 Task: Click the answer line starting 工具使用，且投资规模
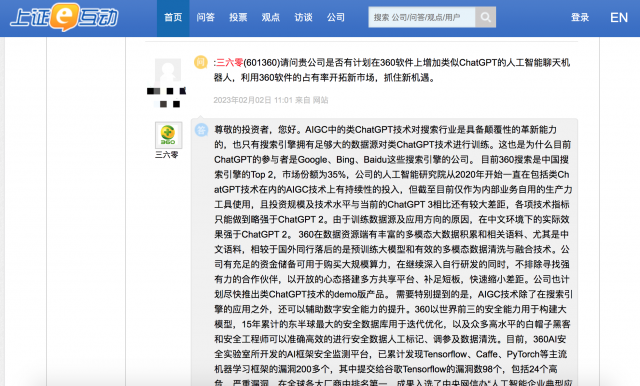392,204
